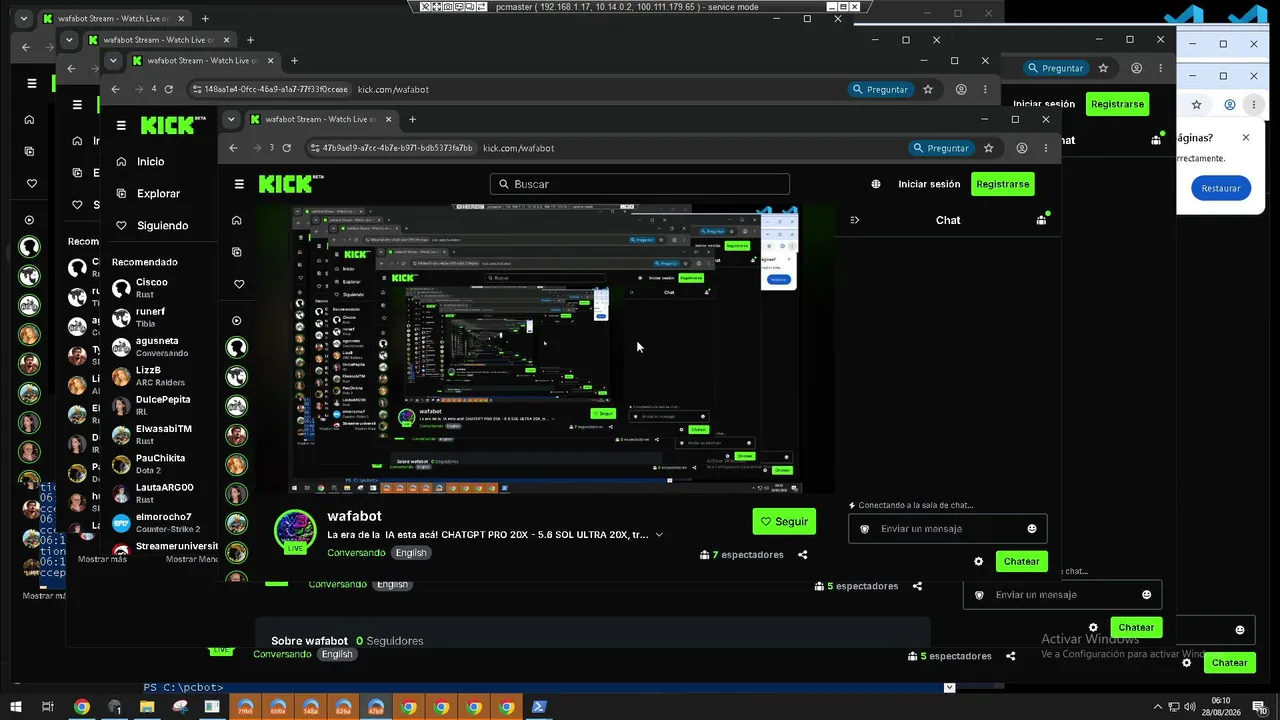Click the English tag under the wafabot title
Screen dimensions: 1280x720
[410, 553]
